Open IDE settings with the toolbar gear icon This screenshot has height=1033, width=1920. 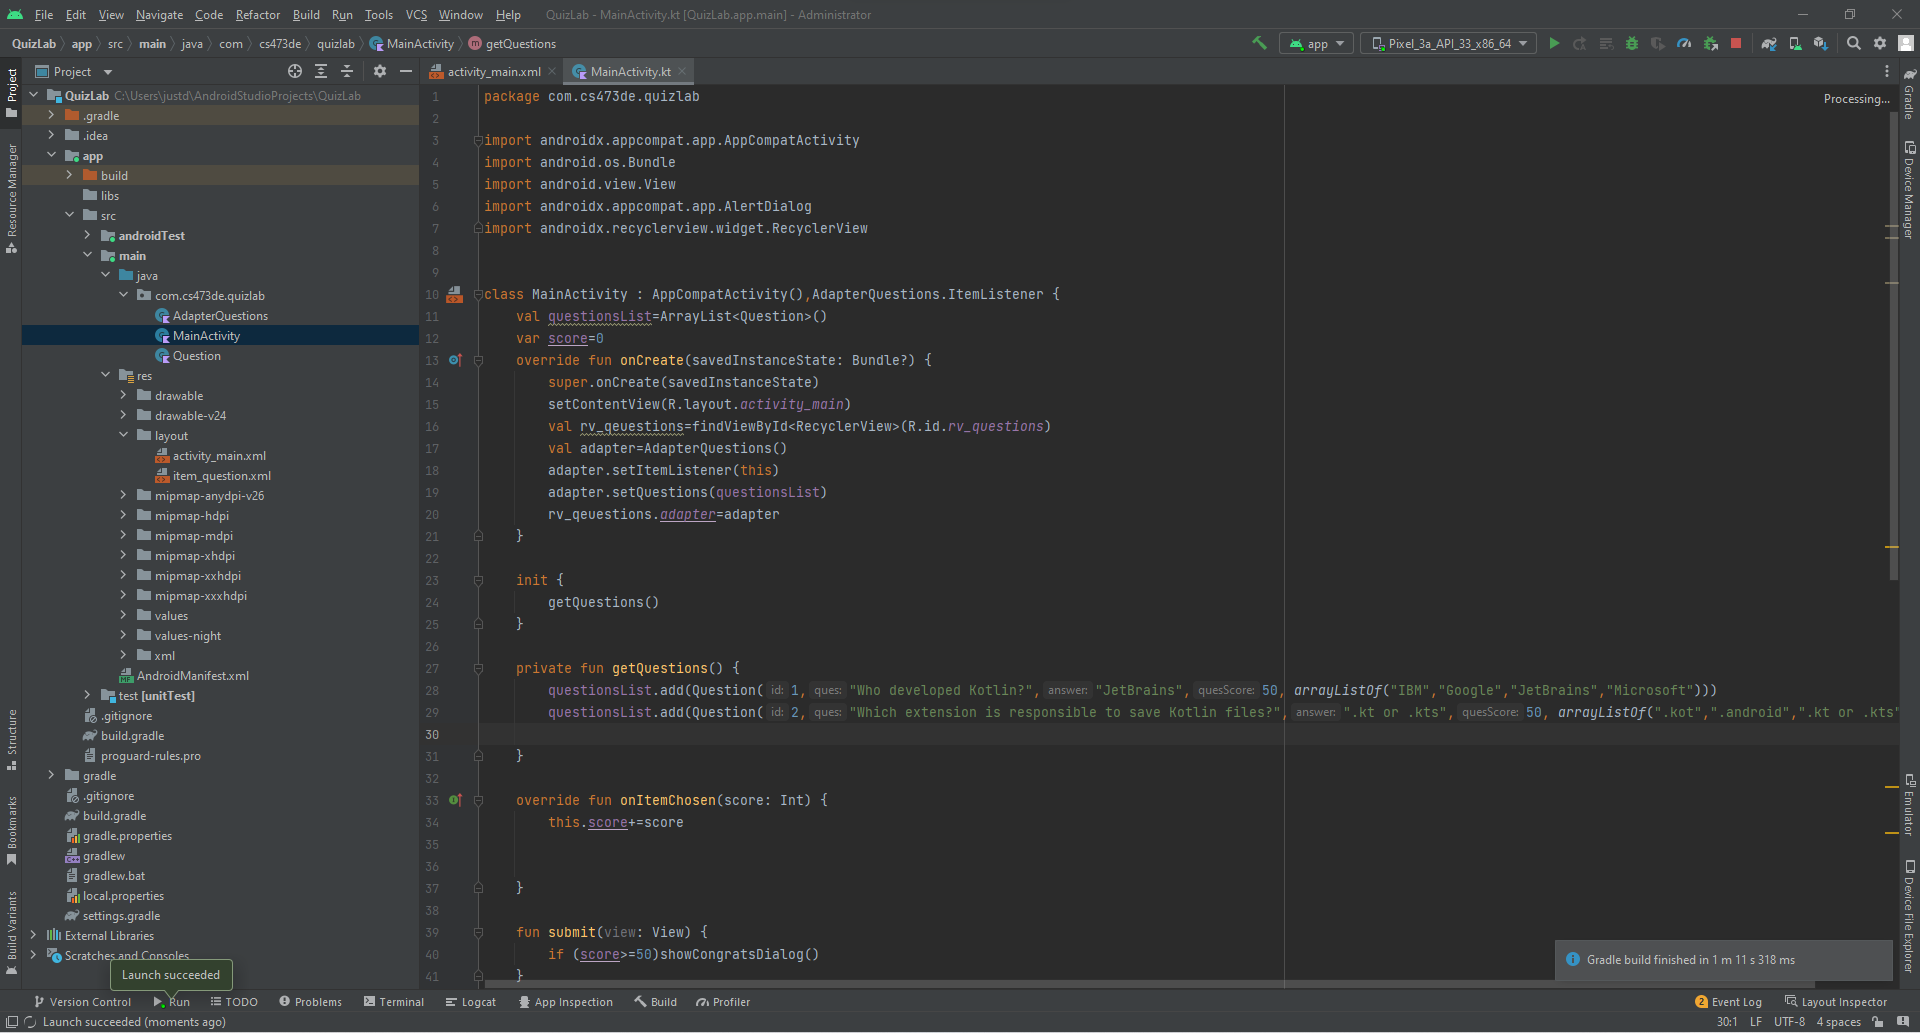click(1880, 43)
